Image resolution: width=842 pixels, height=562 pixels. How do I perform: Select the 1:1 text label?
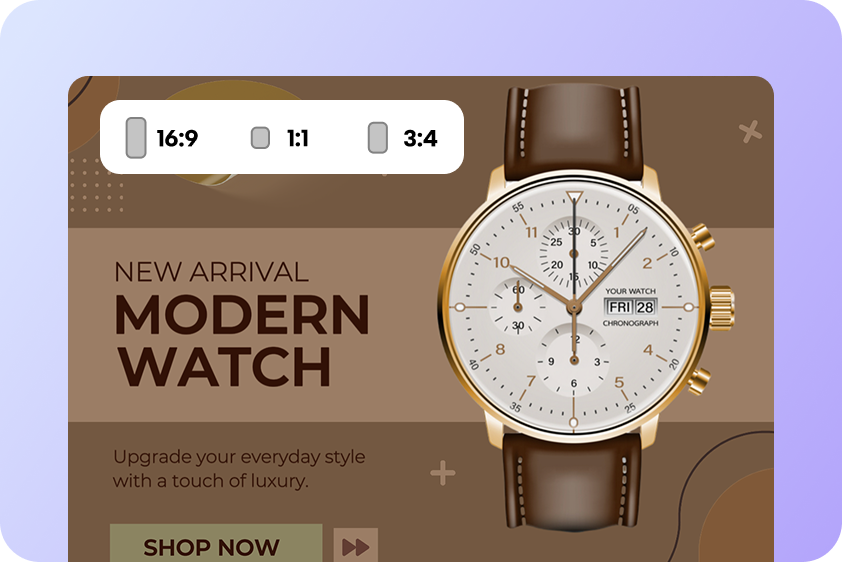297,138
